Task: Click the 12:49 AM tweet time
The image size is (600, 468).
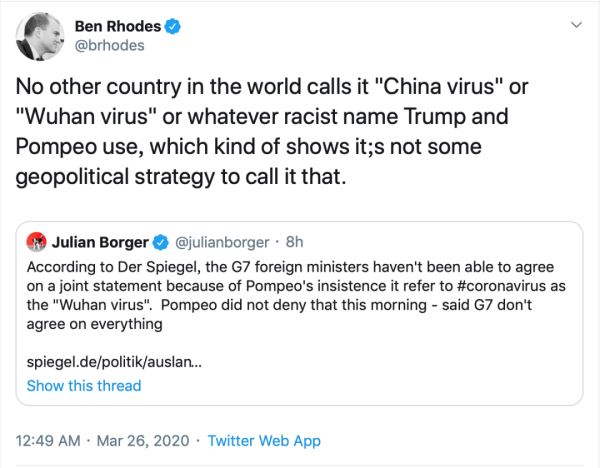Action: [47, 441]
